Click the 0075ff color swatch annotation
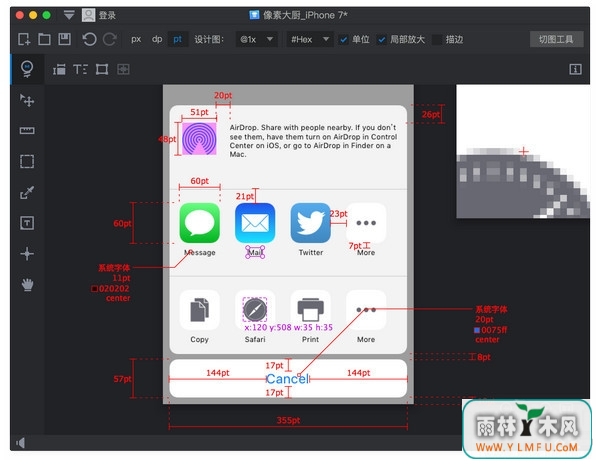Image resolution: width=600 pixels, height=464 pixels. click(x=477, y=330)
